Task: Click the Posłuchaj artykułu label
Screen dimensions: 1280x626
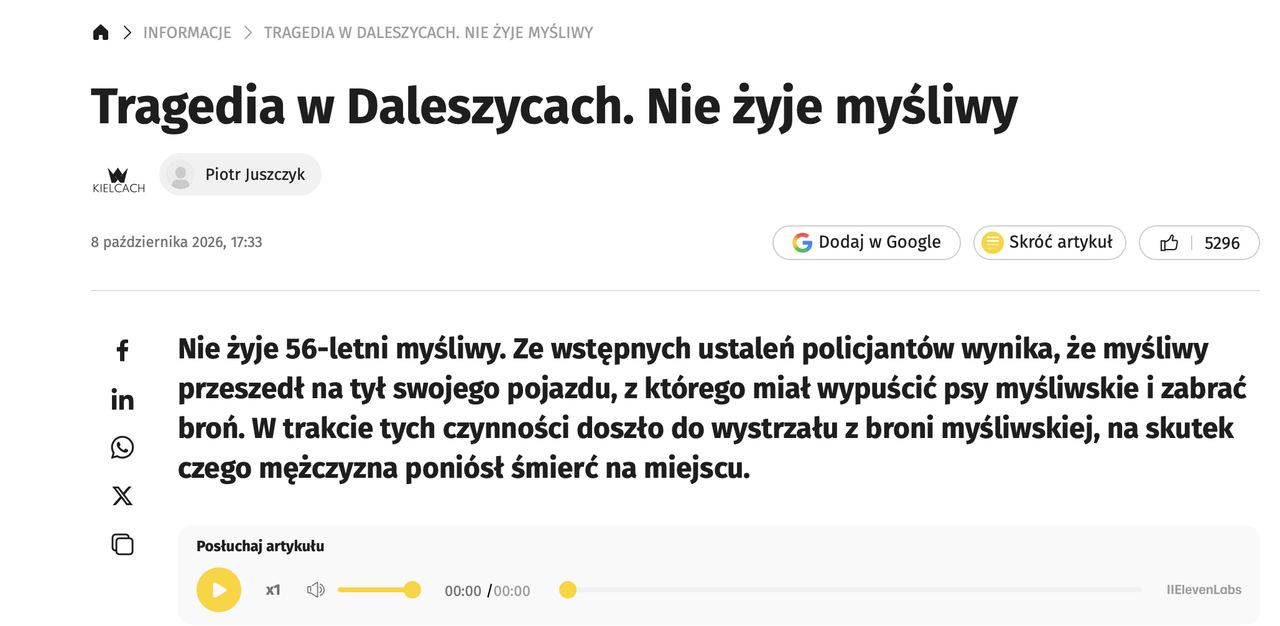Action: point(260,546)
